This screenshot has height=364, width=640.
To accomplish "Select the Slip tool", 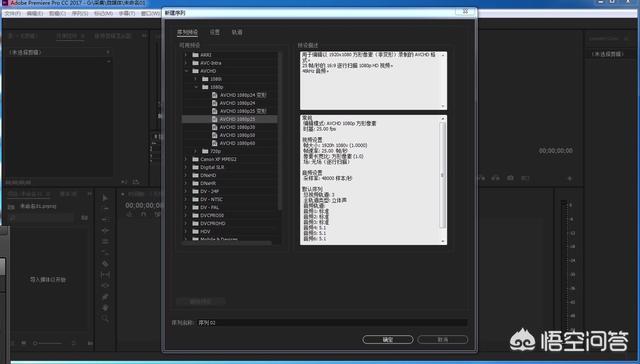I will coord(105,275).
